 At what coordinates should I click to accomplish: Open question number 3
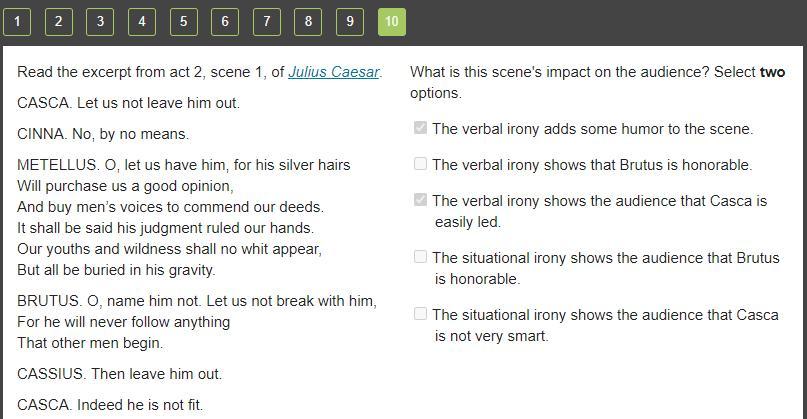pyautogui.click(x=100, y=21)
